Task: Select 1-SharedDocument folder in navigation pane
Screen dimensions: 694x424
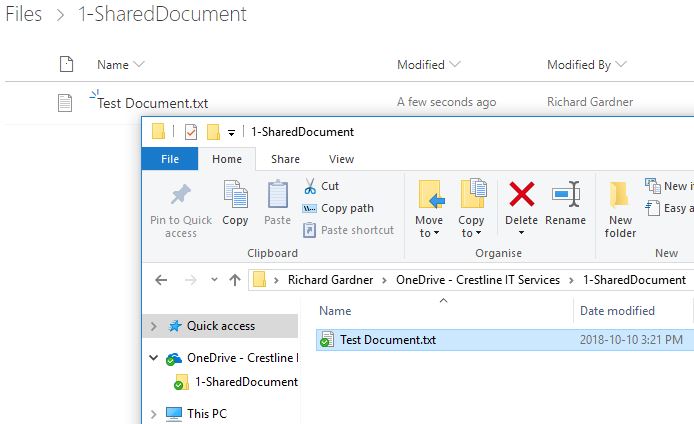Action: (x=245, y=382)
